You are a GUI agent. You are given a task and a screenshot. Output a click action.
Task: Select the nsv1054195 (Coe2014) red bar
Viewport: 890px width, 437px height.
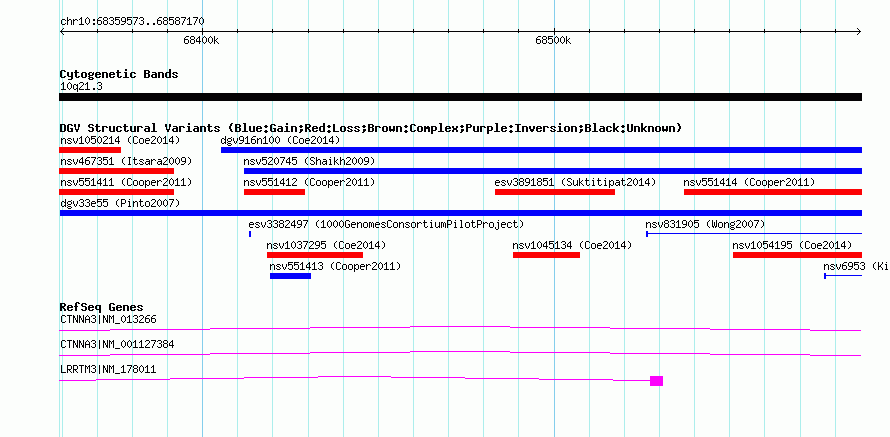click(797, 255)
